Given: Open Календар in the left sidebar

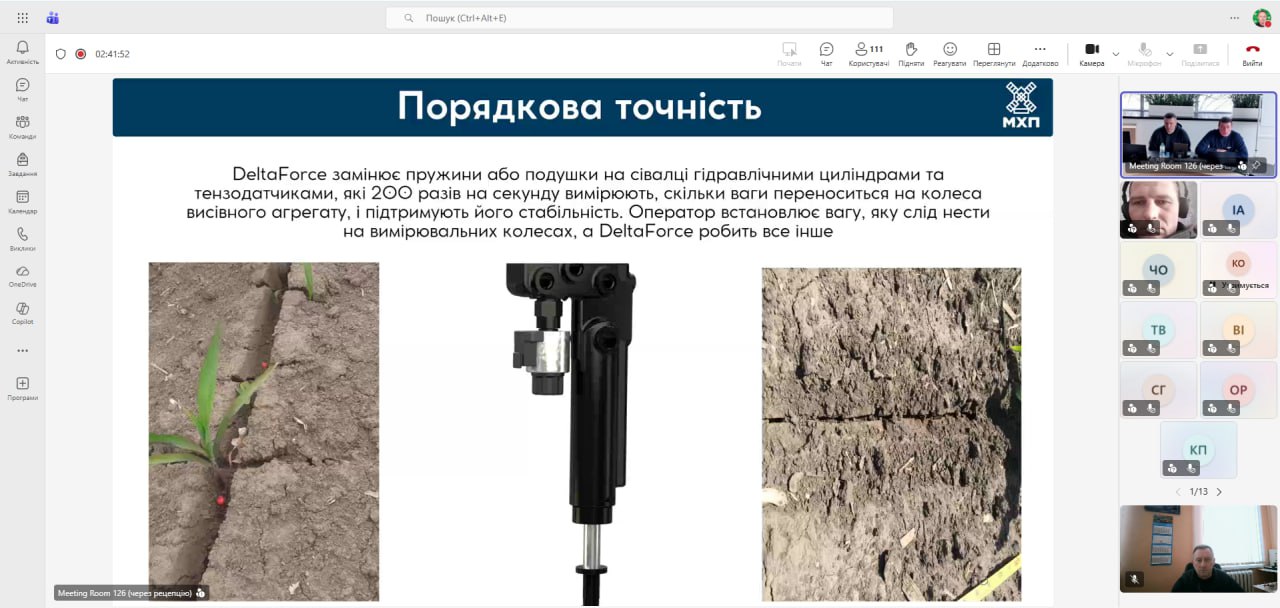Looking at the screenshot, I should [x=22, y=202].
